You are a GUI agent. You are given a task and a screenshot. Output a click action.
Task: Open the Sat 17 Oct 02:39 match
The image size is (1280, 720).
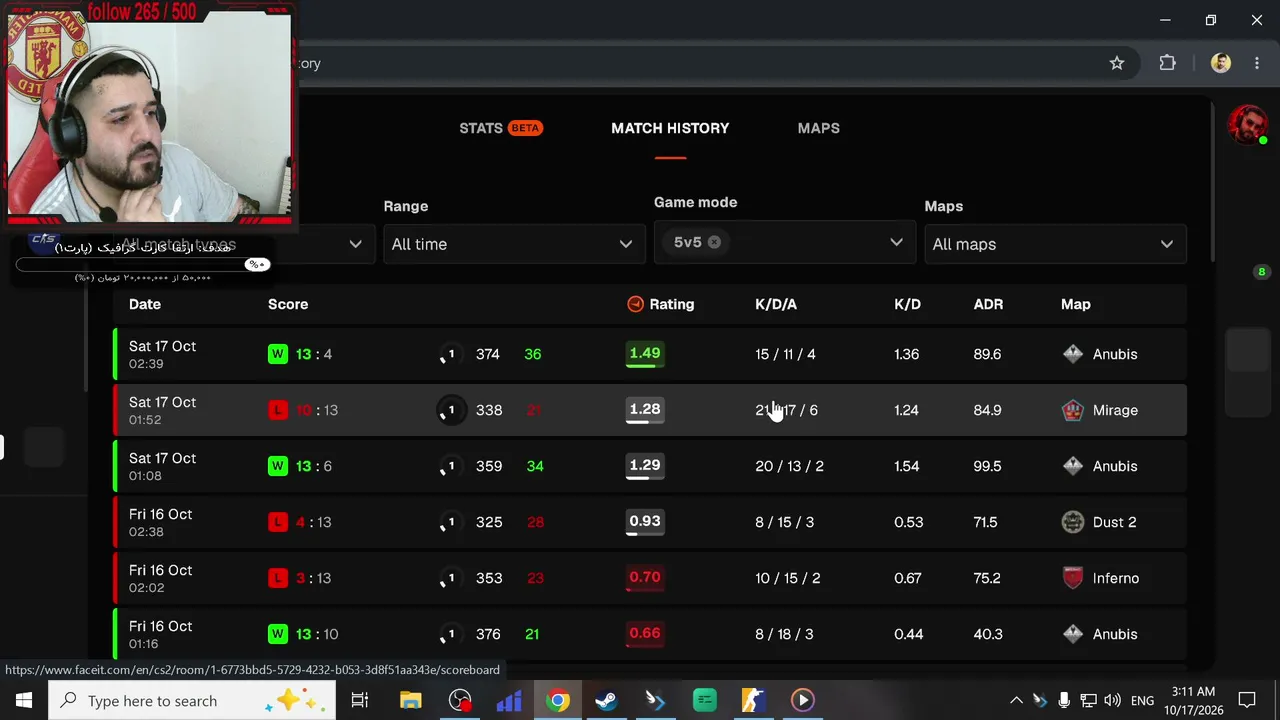(x=650, y=354)
